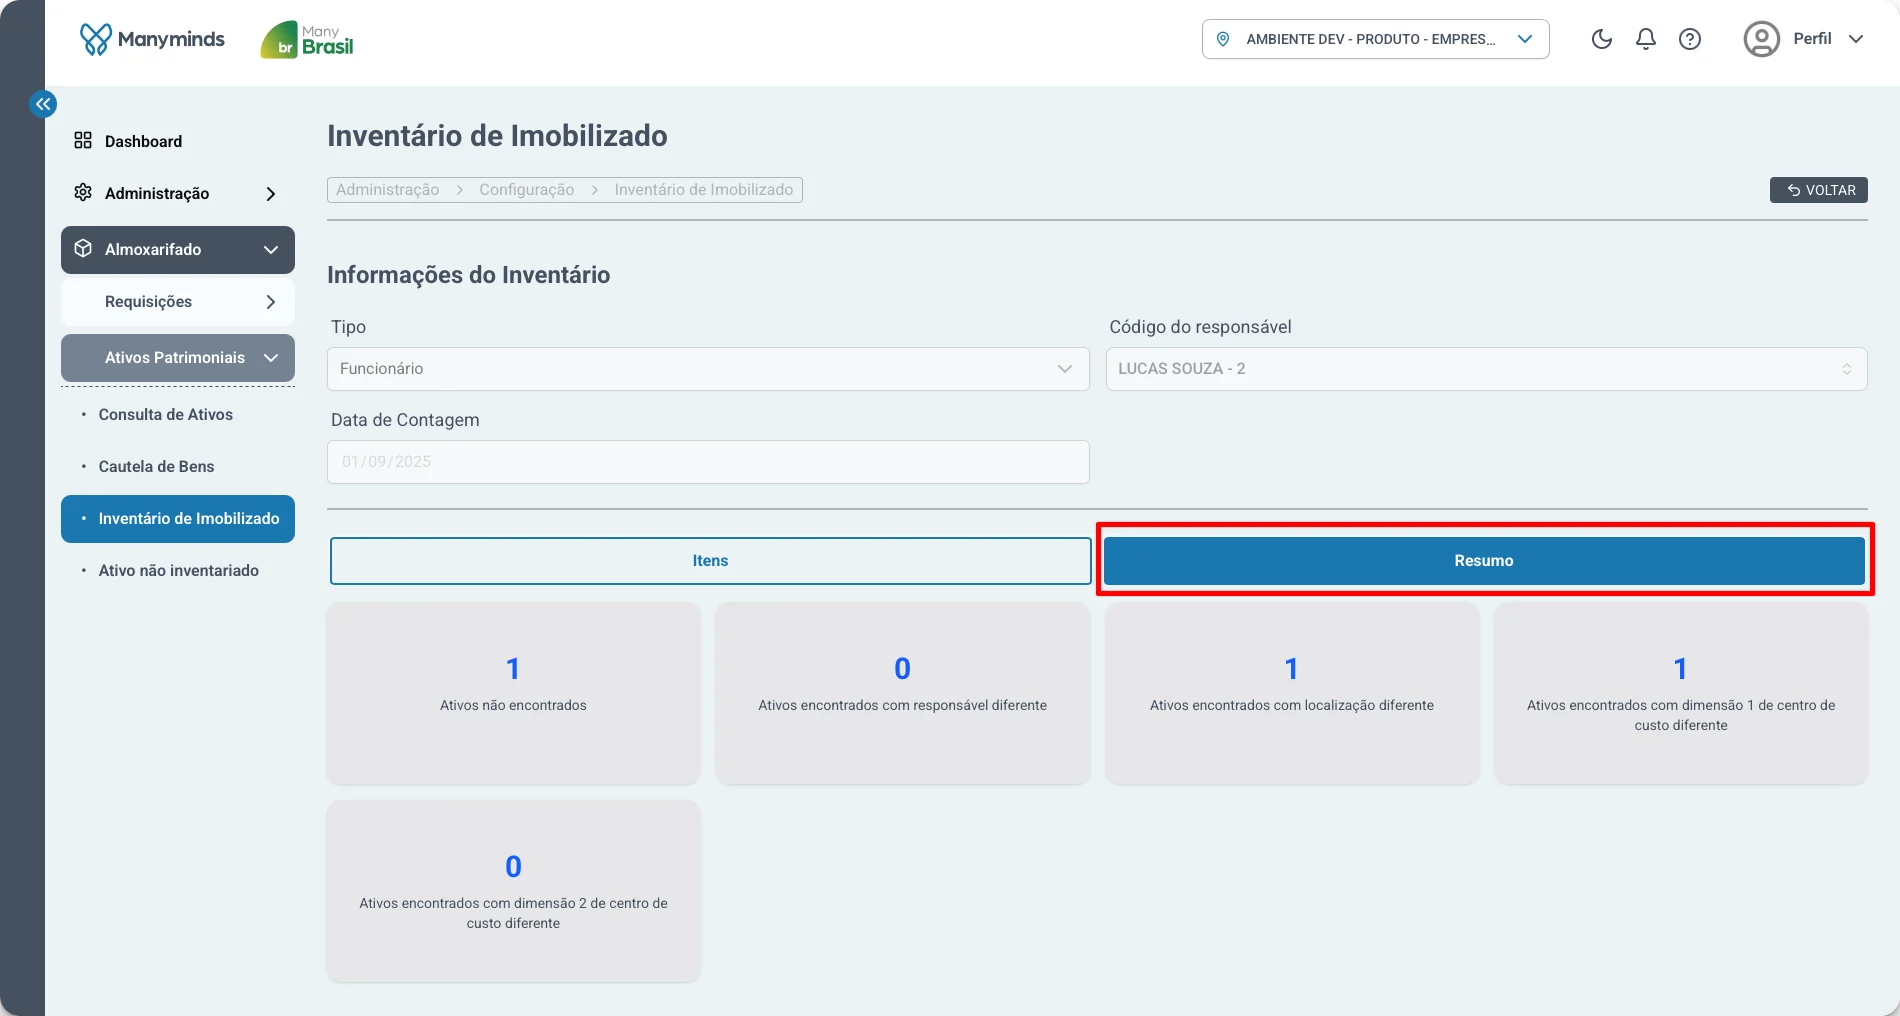
Task: Open the help question mark icon
Action: (1690, 39)
